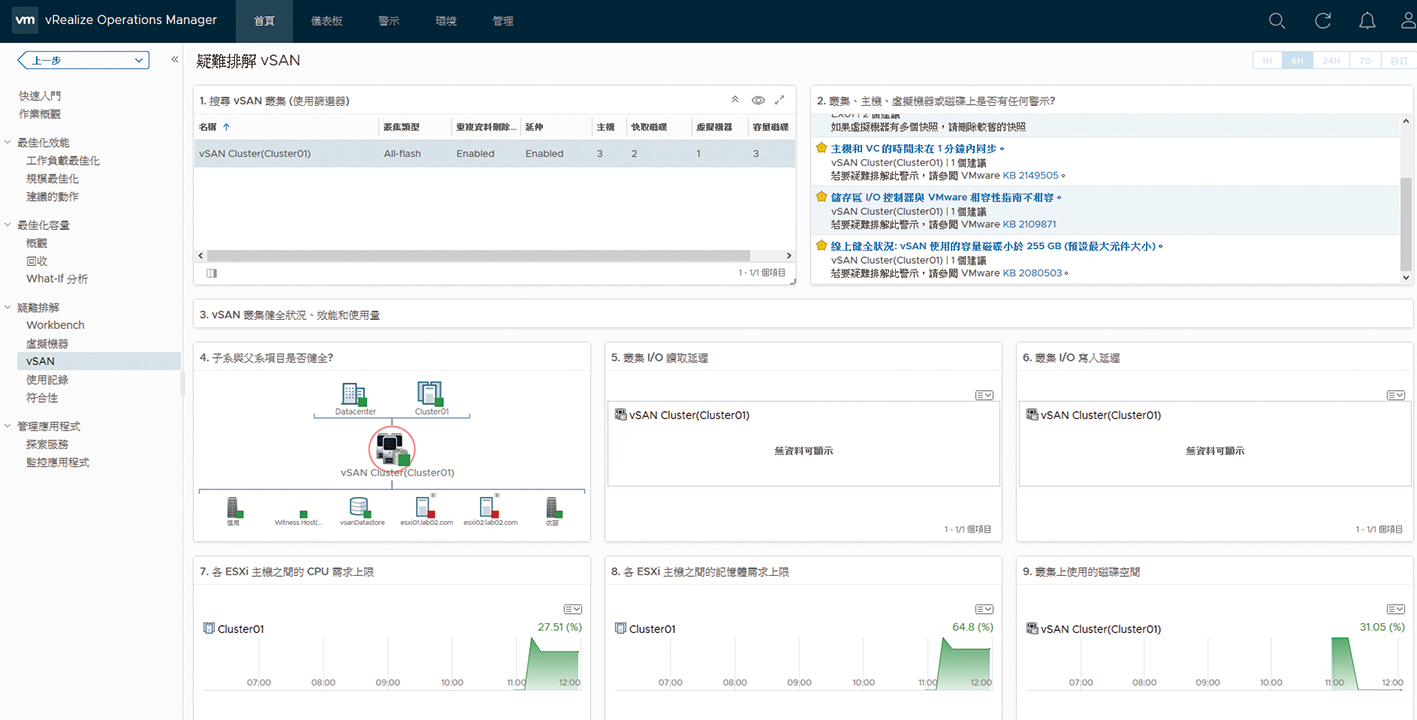Select the circled vSAN Cluster icon in map
The image size is (1417, 720).
392,448
